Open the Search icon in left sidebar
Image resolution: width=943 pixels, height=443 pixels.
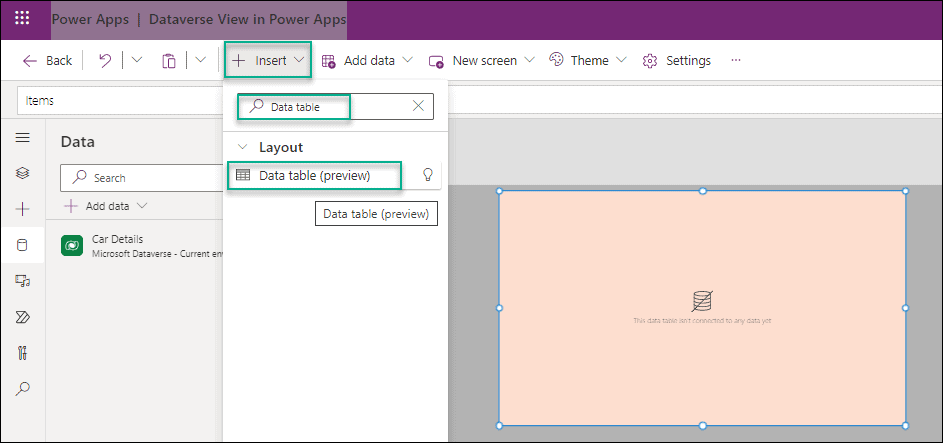coord(23,388)
